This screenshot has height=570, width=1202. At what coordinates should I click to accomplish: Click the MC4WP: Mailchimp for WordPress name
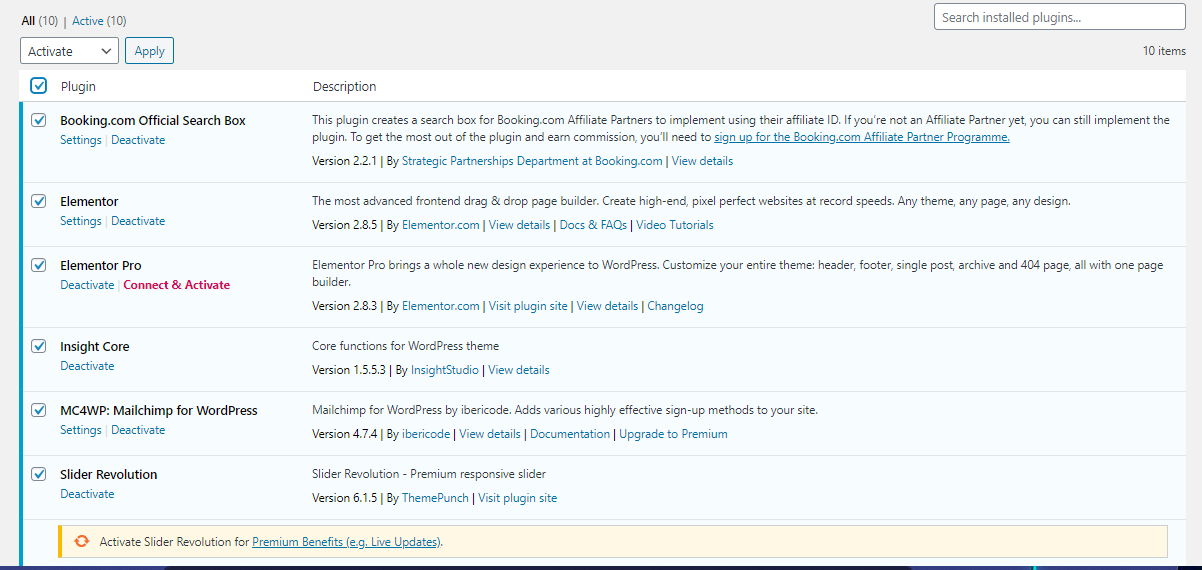[159, 410]
